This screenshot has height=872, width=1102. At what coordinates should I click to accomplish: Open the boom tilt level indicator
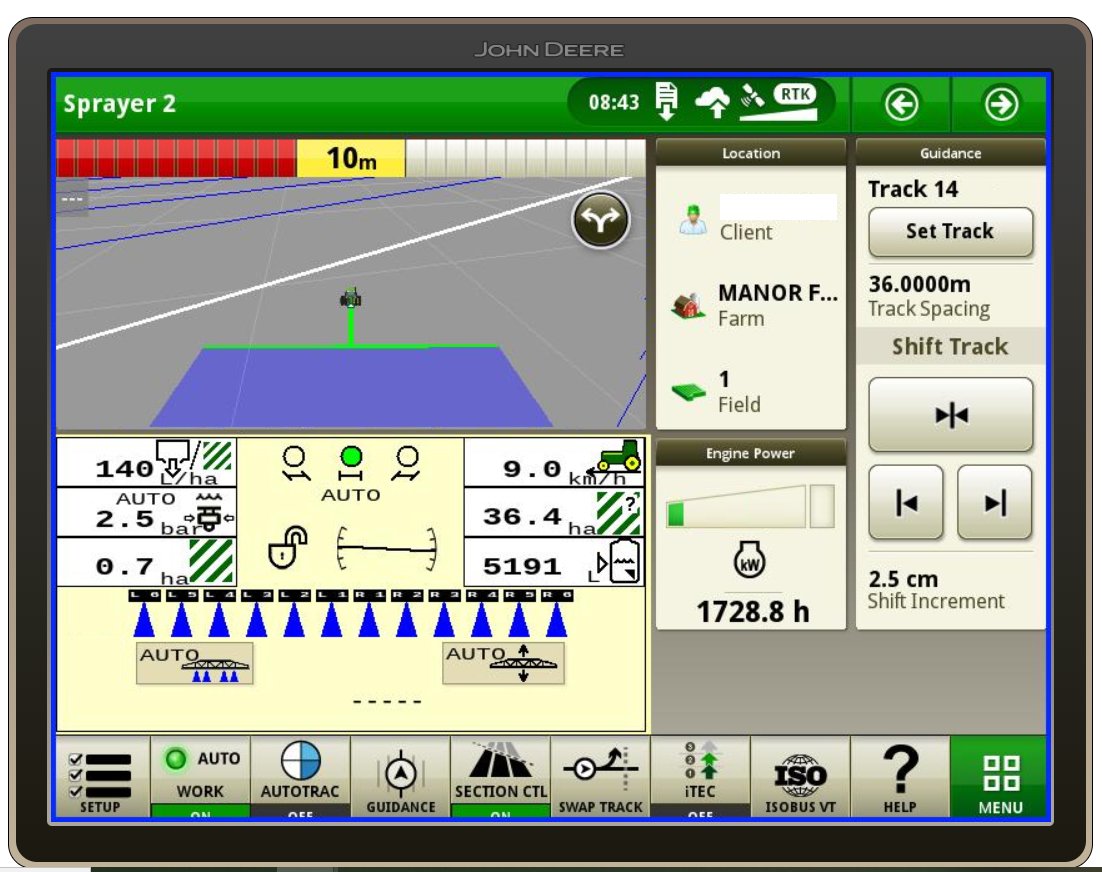coord(387,548)
